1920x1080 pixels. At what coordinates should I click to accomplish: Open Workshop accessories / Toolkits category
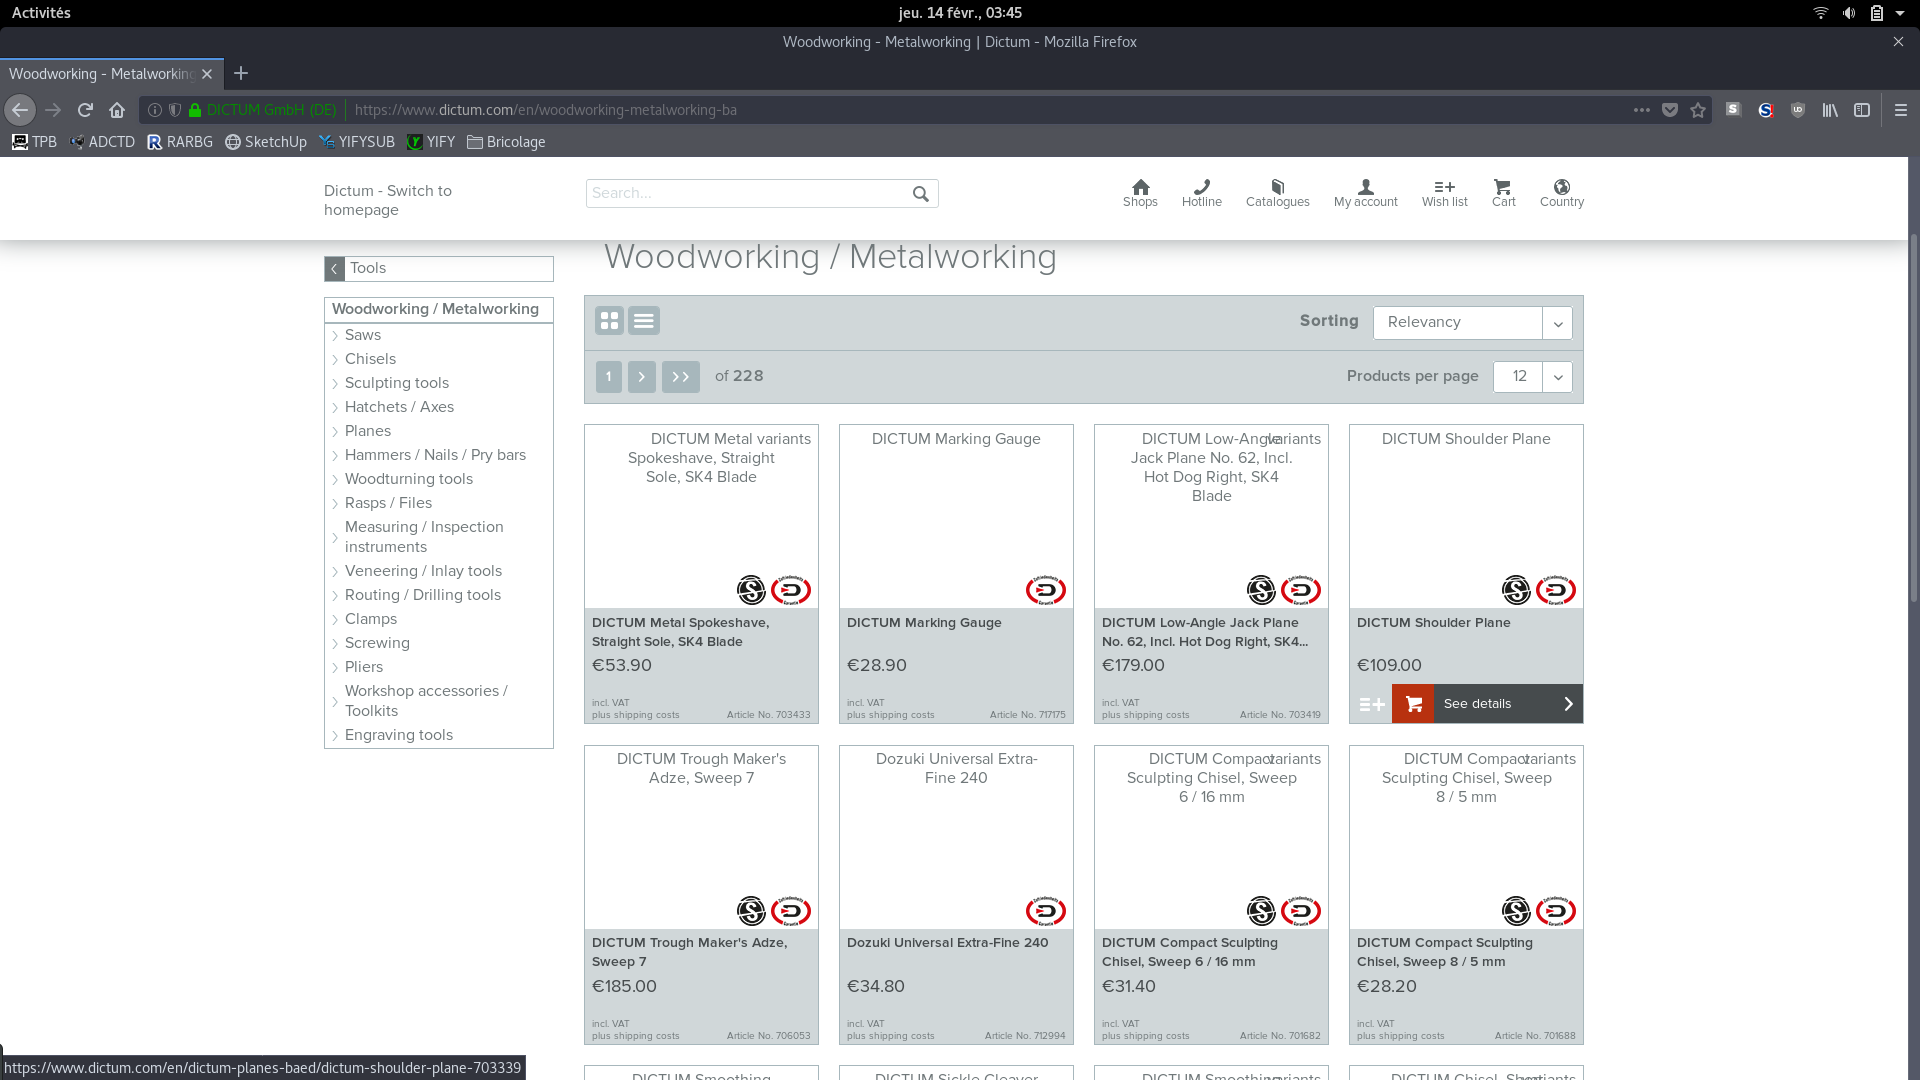[x=426, y=701]
